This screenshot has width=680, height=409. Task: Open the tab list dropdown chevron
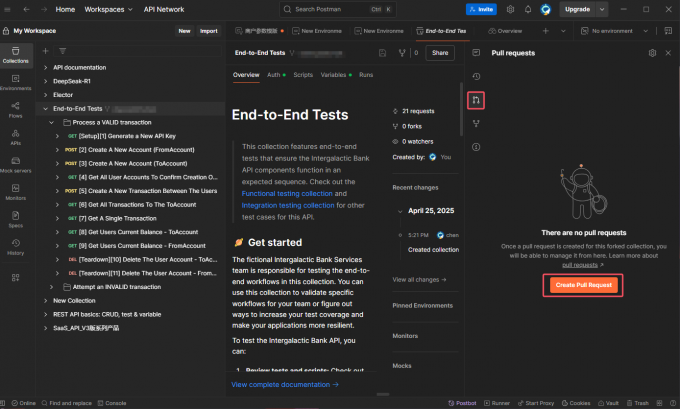[x=563, y=31]
